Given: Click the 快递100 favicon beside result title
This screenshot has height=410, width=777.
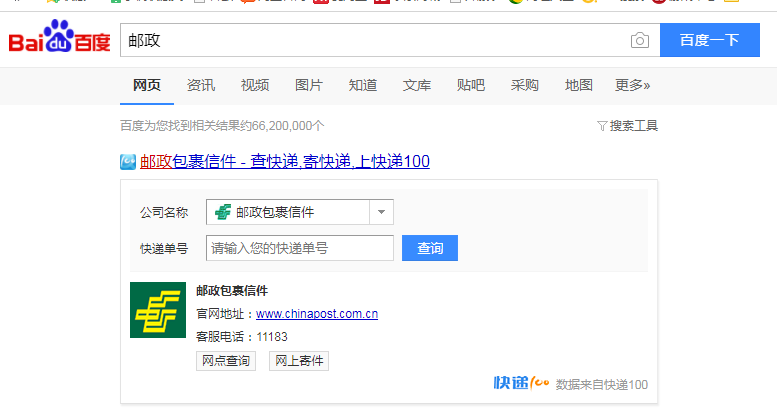Looking at the screenshot, I should (128, 162).
